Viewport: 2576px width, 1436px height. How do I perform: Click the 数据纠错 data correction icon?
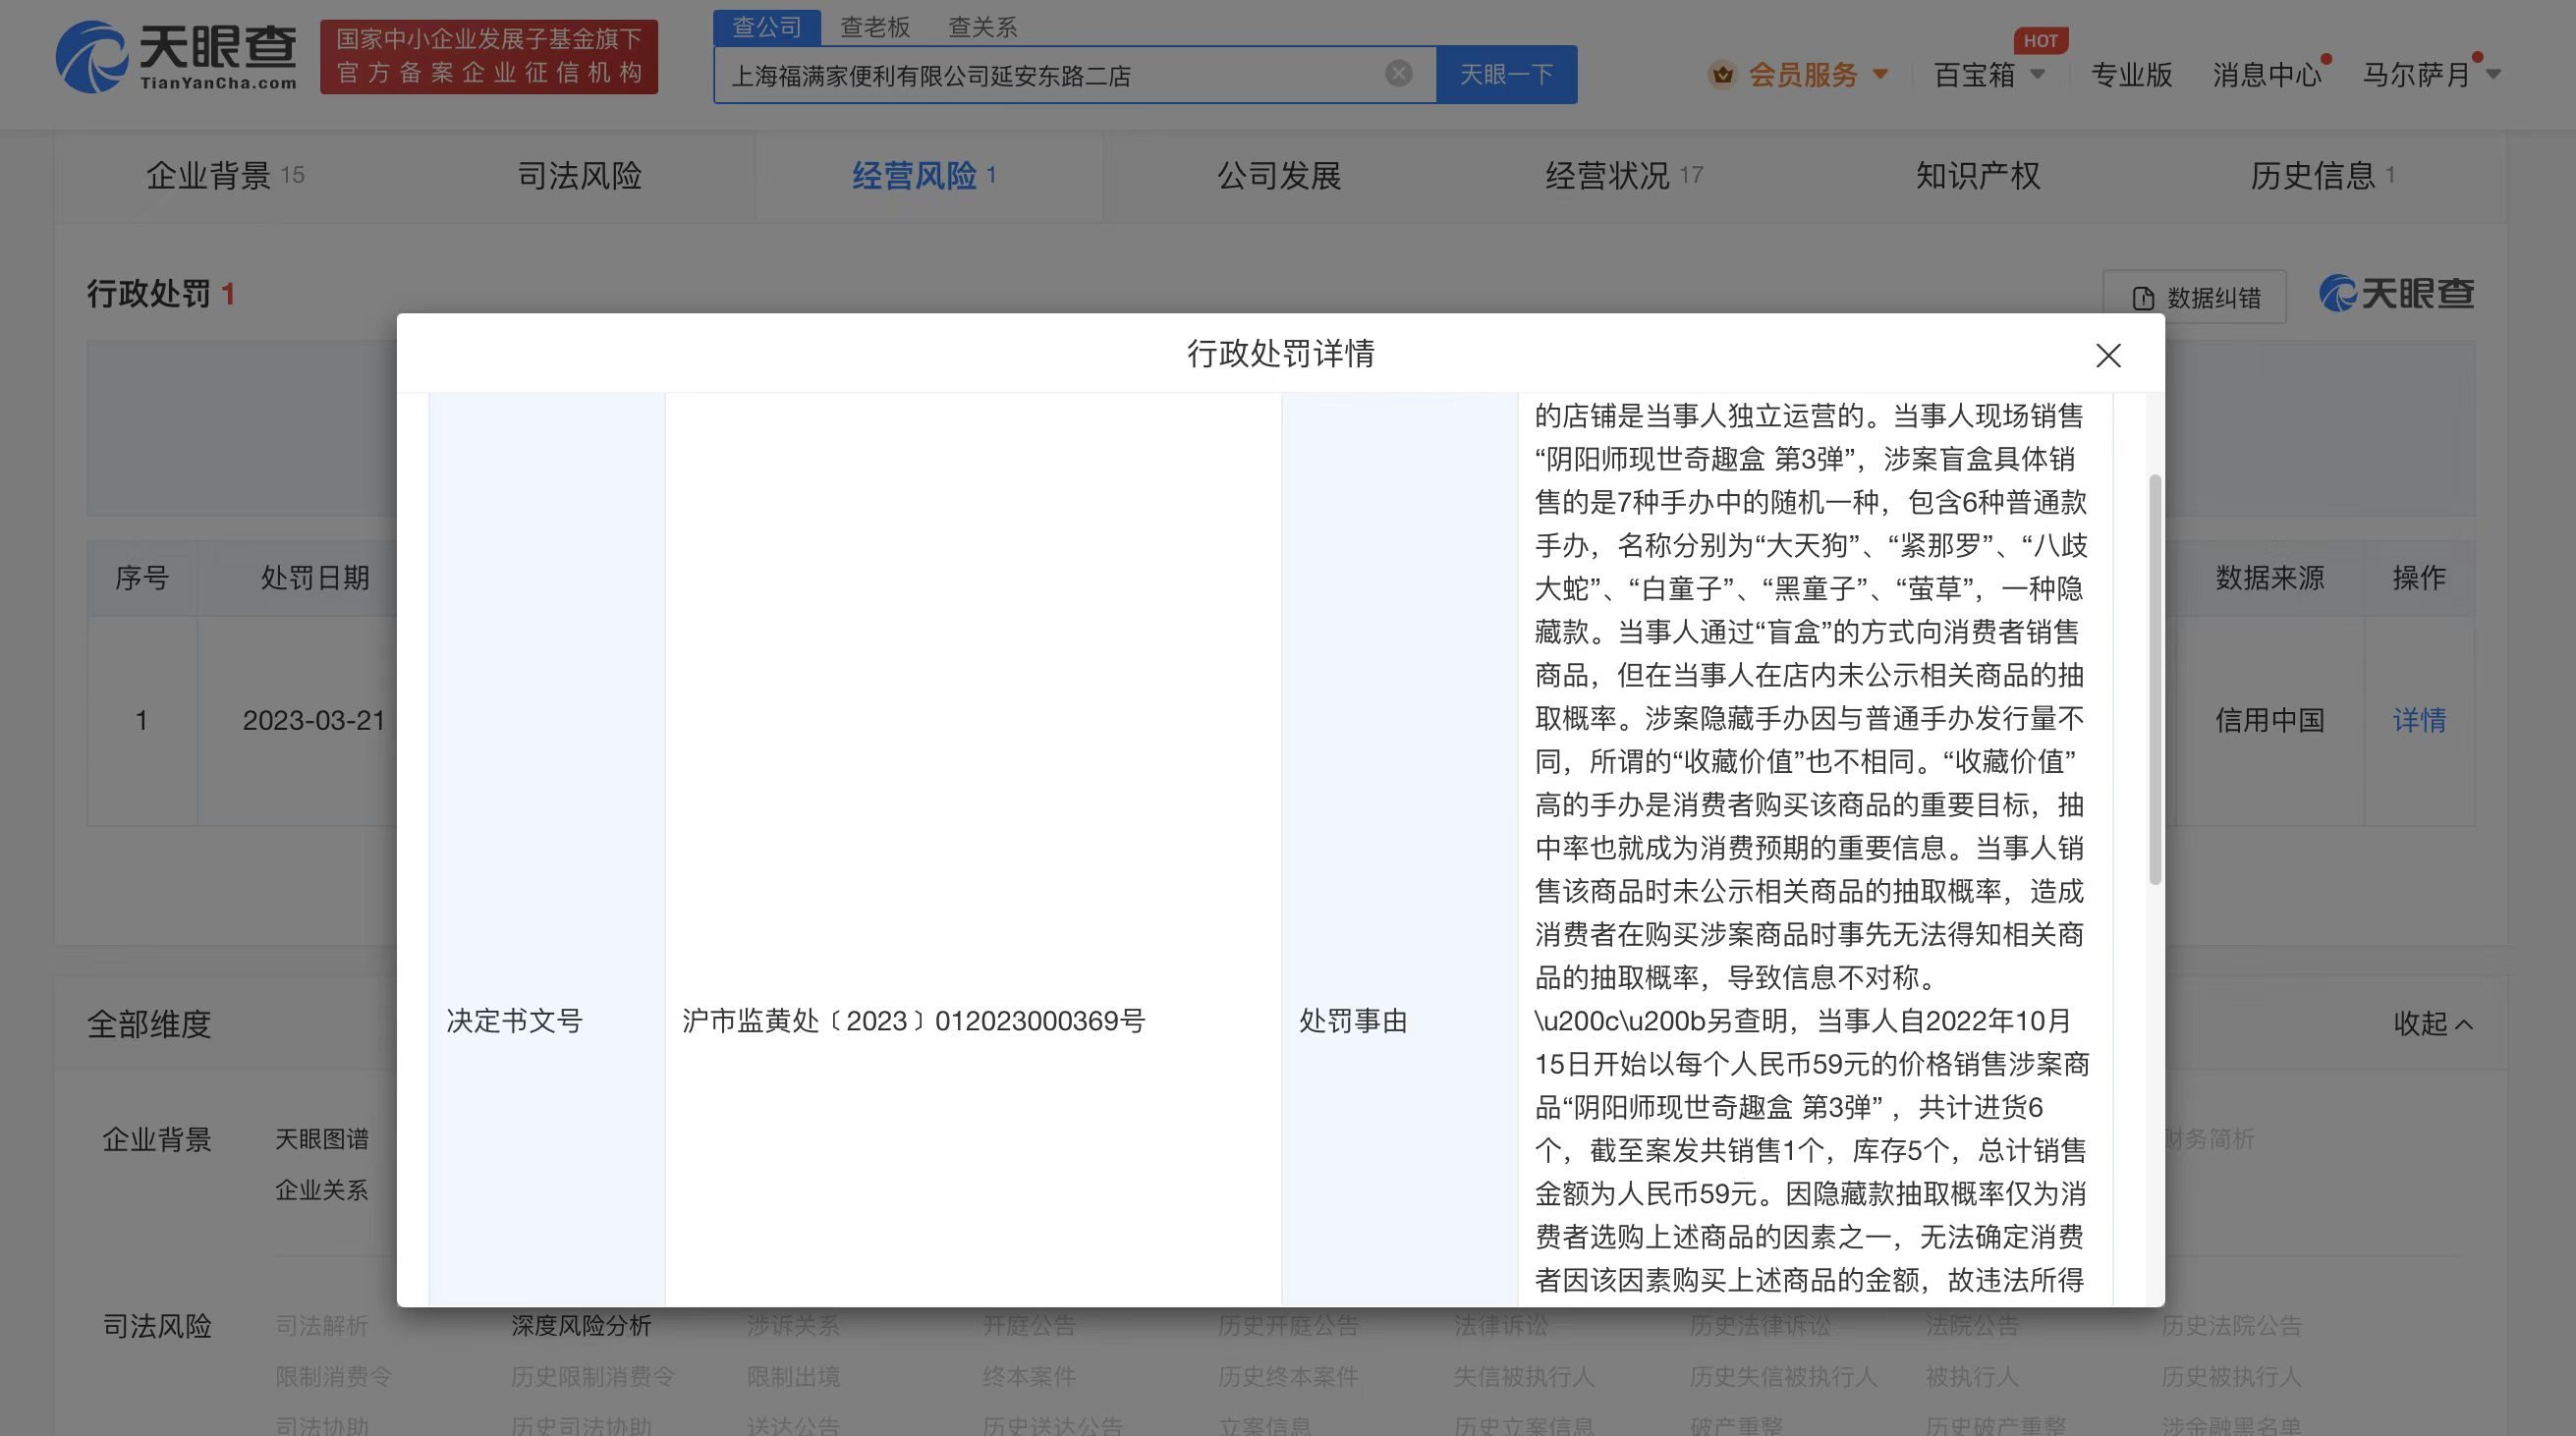point(2142,297)
